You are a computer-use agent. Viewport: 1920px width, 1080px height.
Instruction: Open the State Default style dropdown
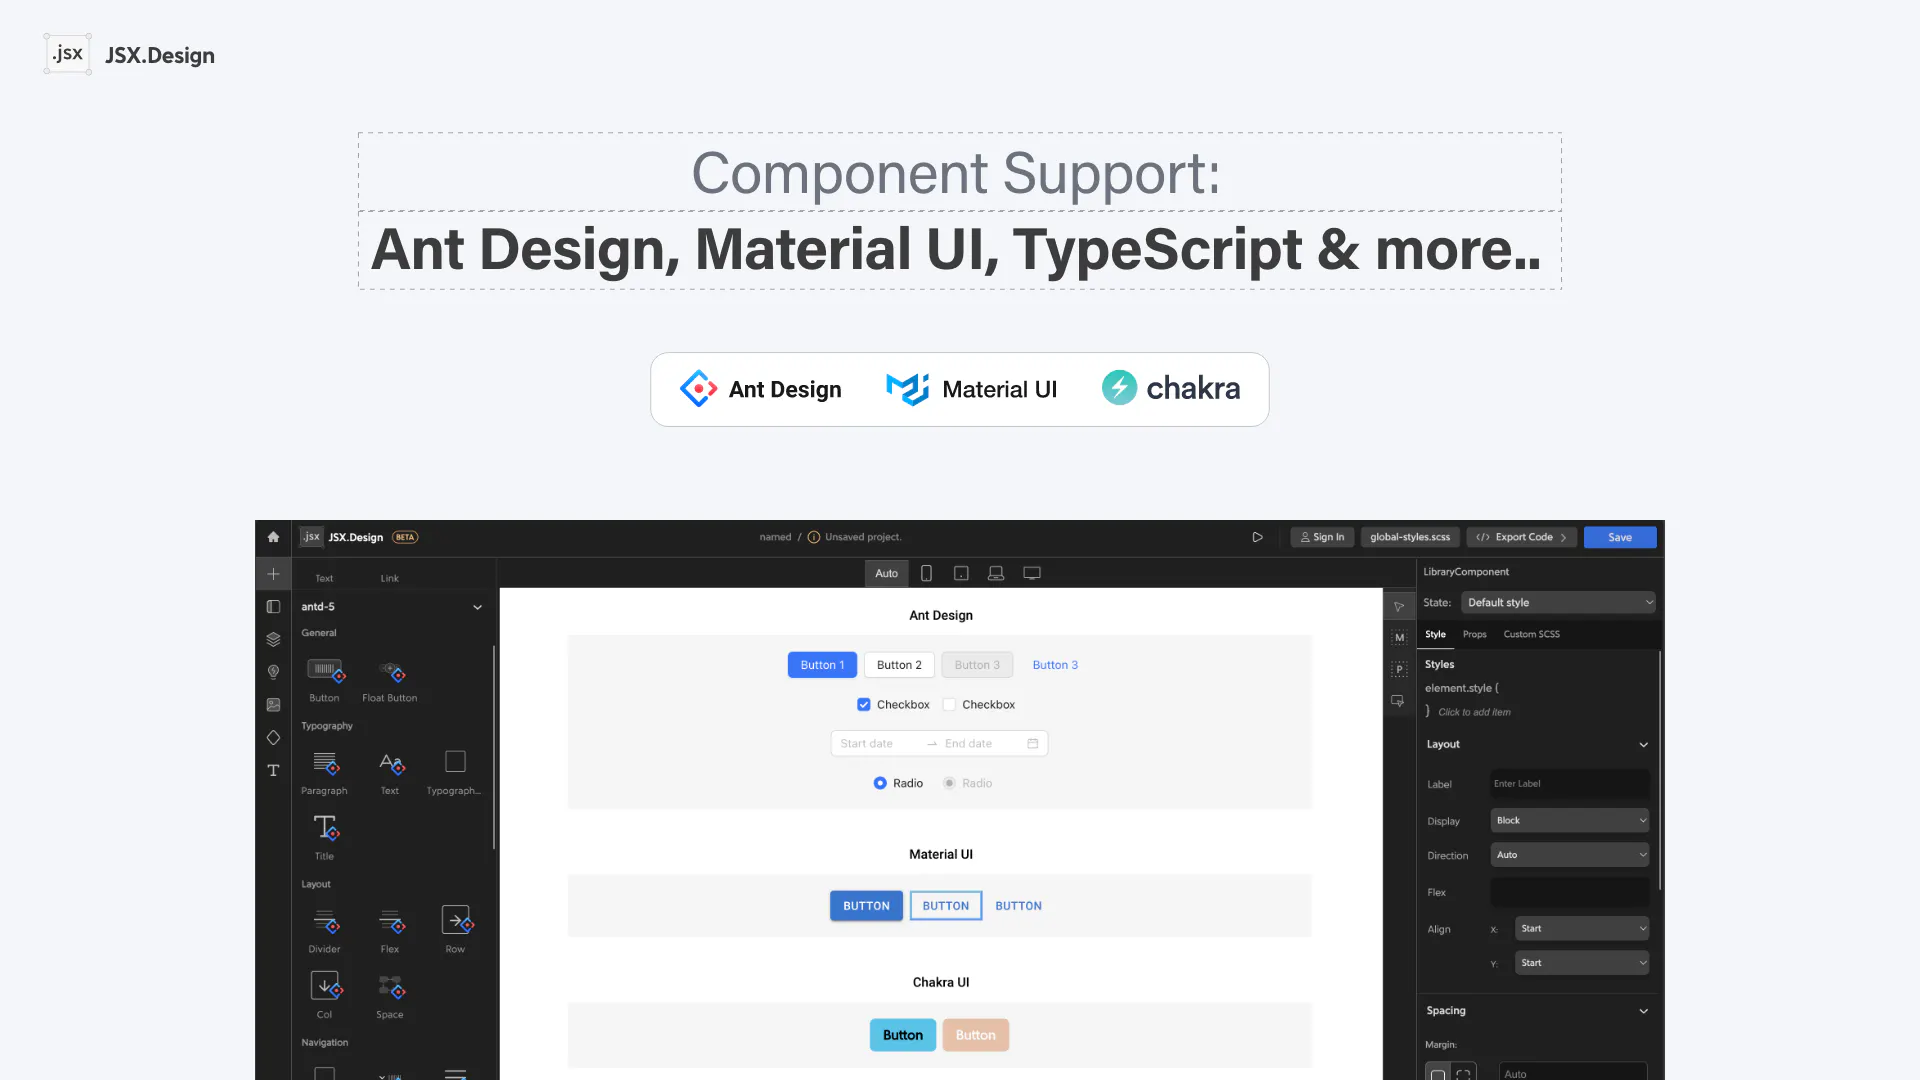1558,603
